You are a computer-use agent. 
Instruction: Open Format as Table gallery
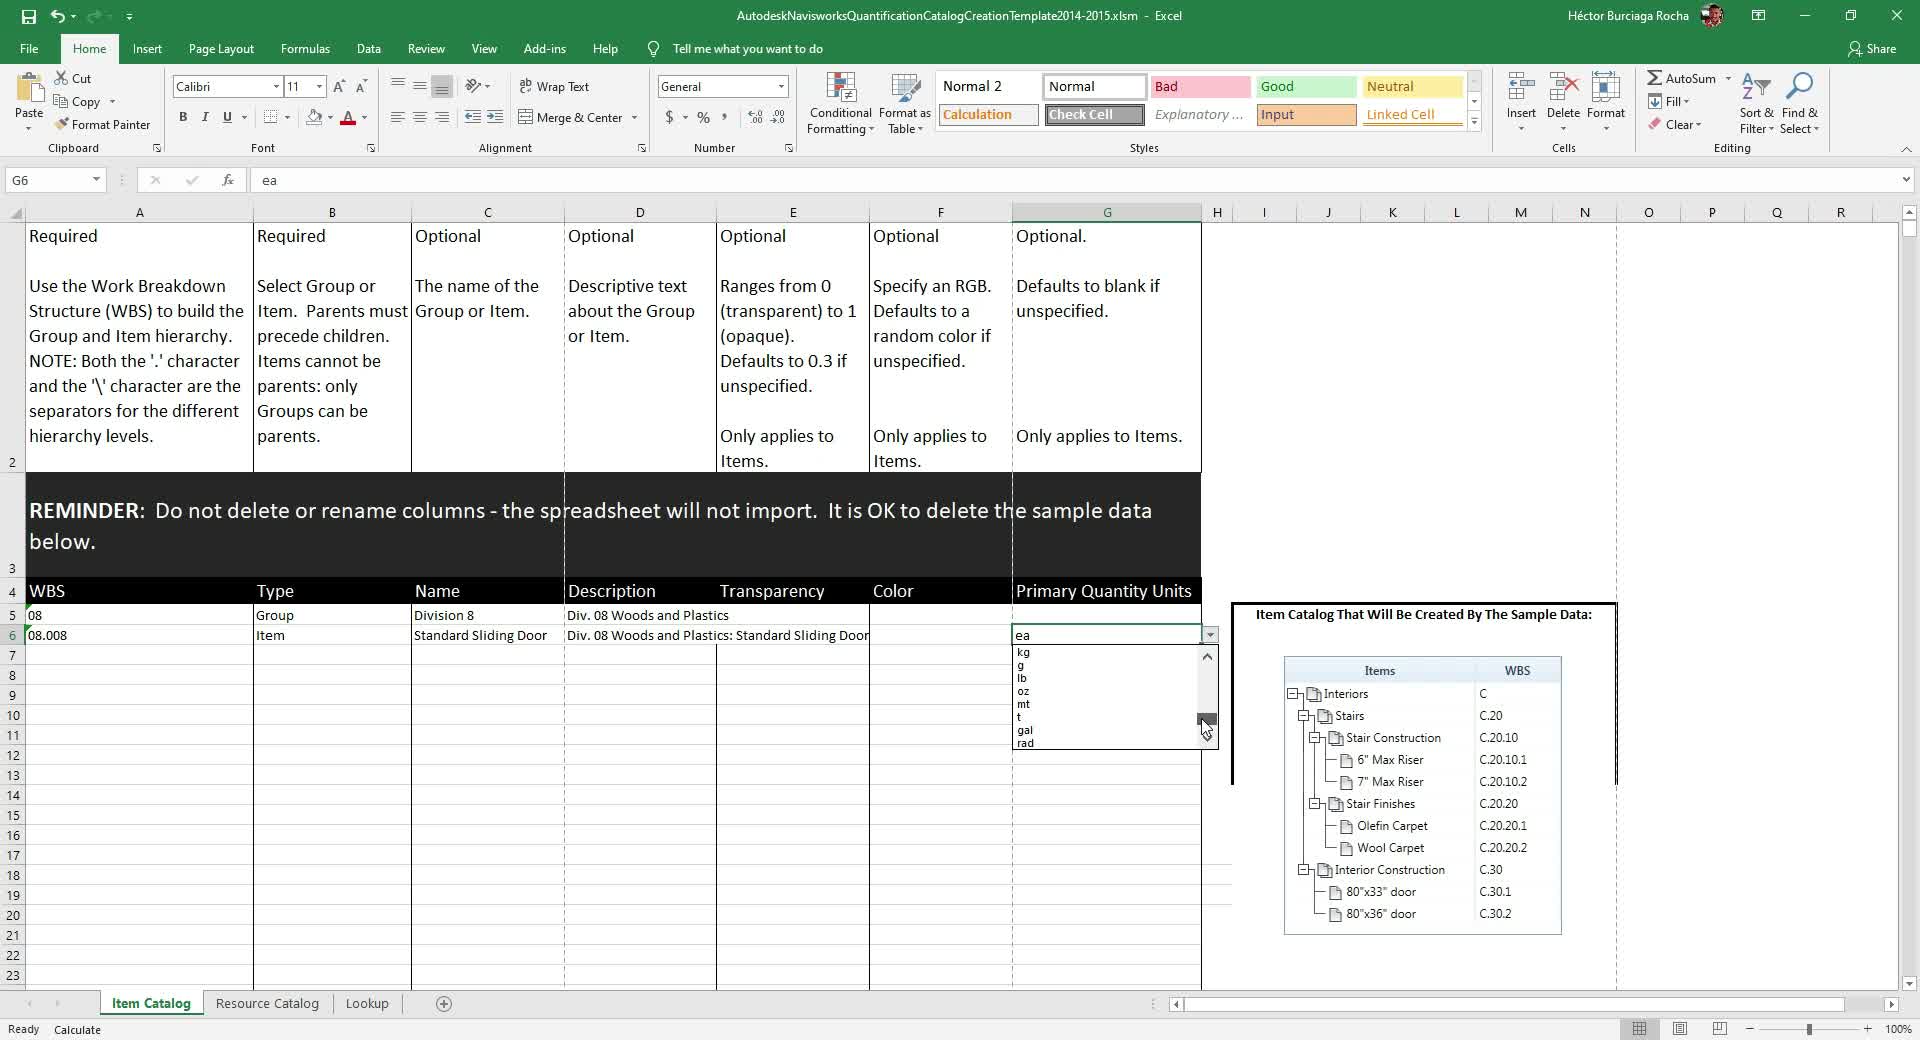click(x=905, y=103)
